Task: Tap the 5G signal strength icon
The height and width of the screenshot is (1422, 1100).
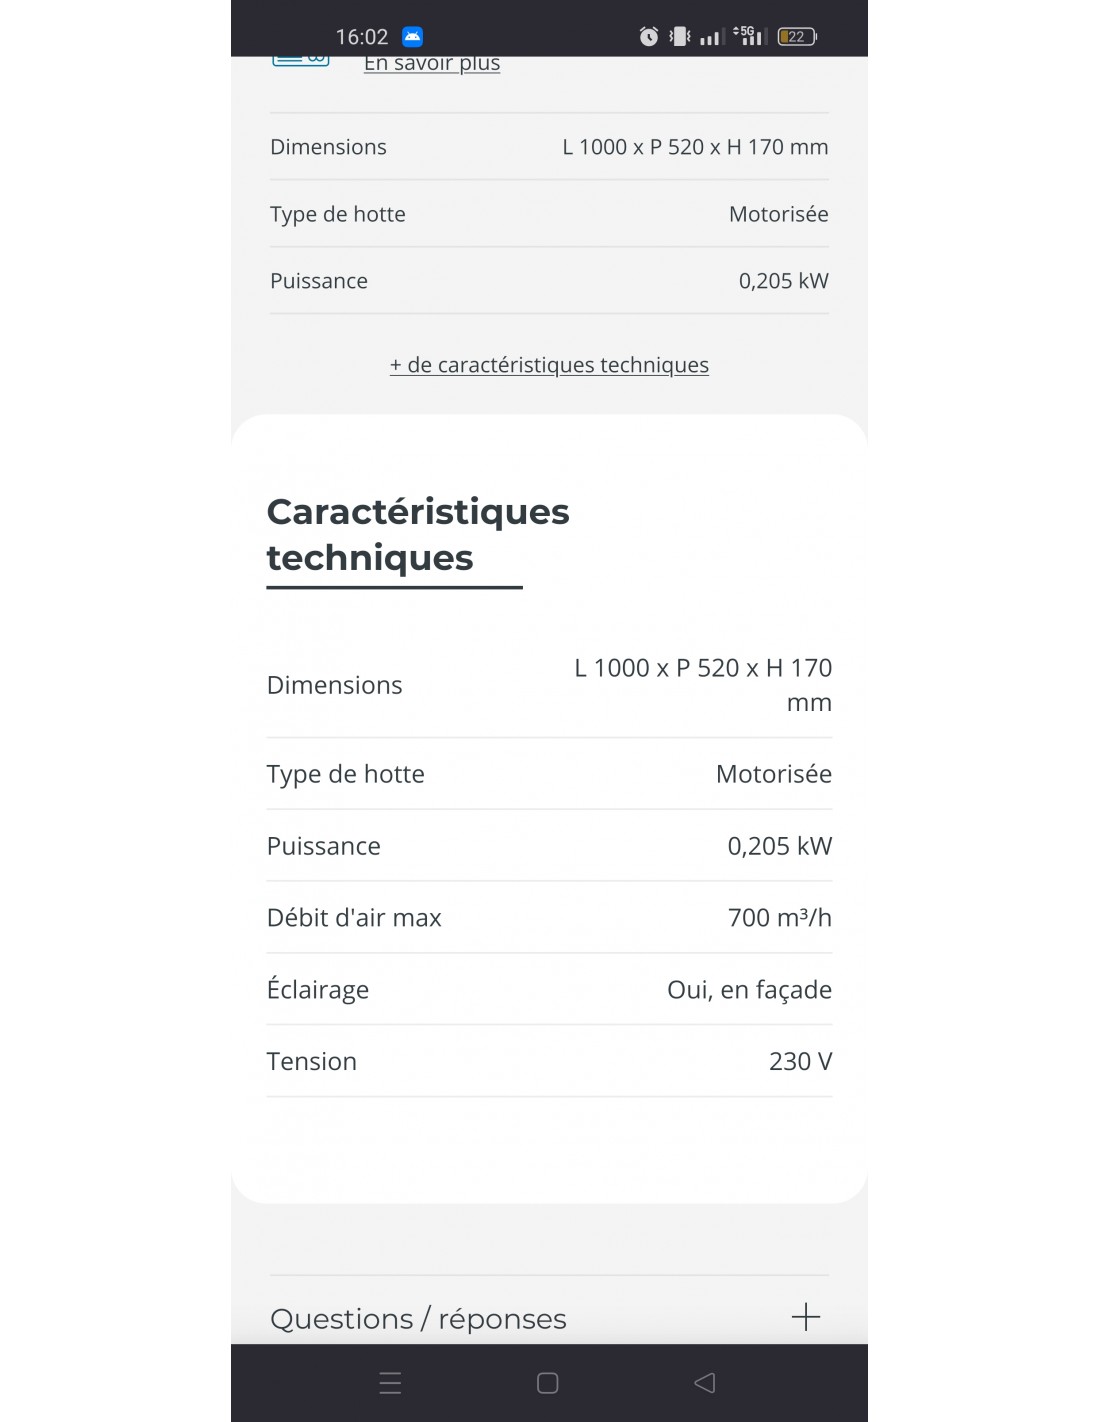Action: pyautogui.click(x=749, y=36)
